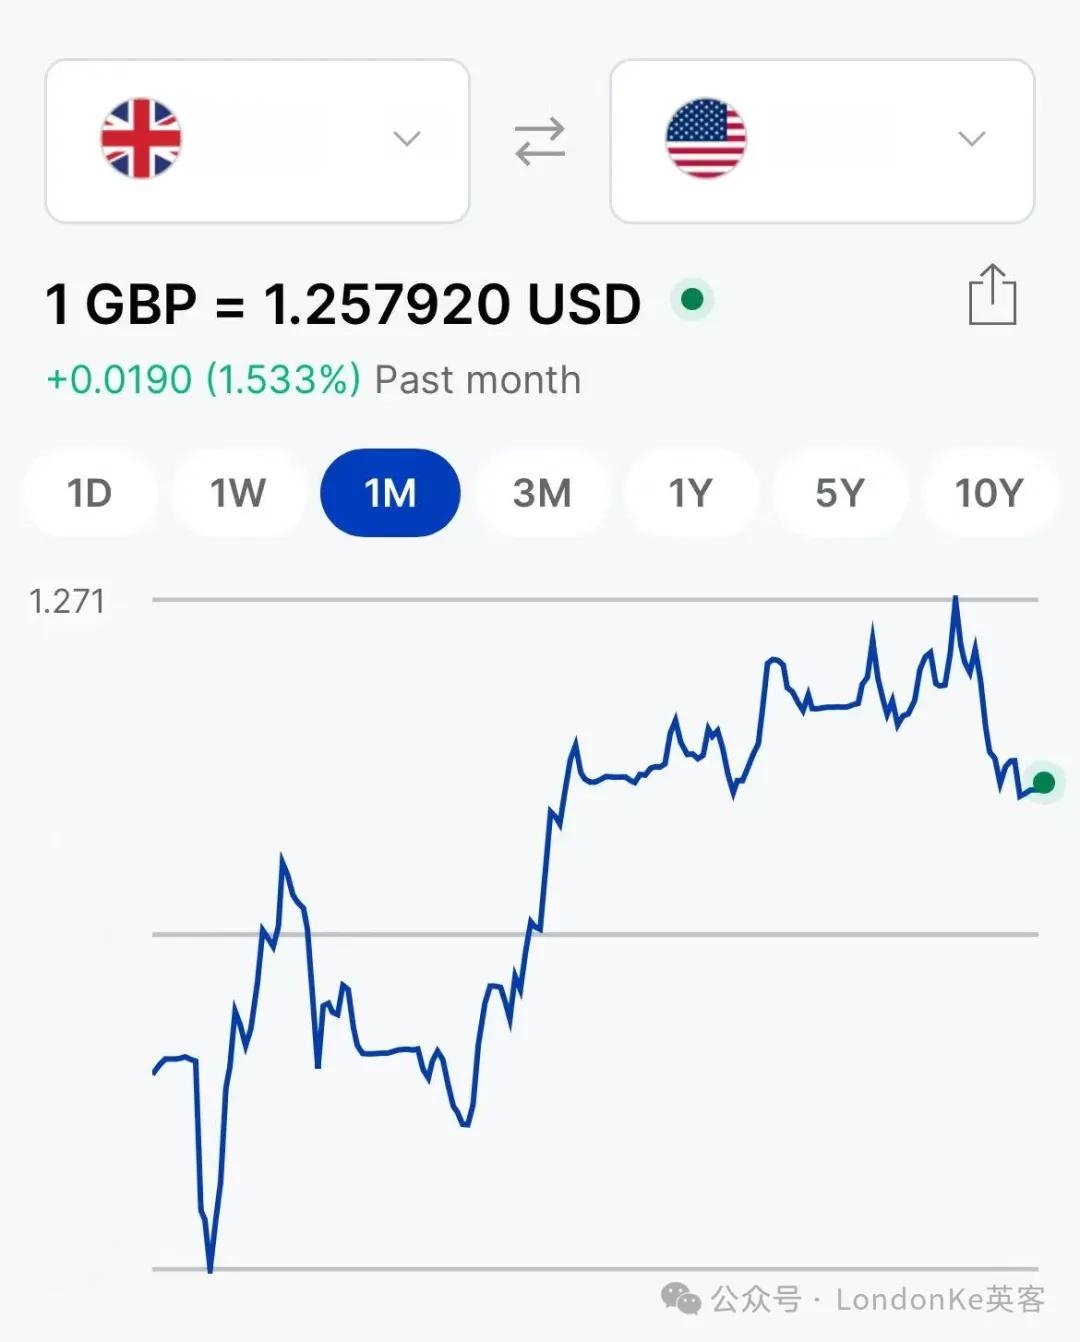
Task: Tap the US flag icon
Action: [x=706, y=138]
